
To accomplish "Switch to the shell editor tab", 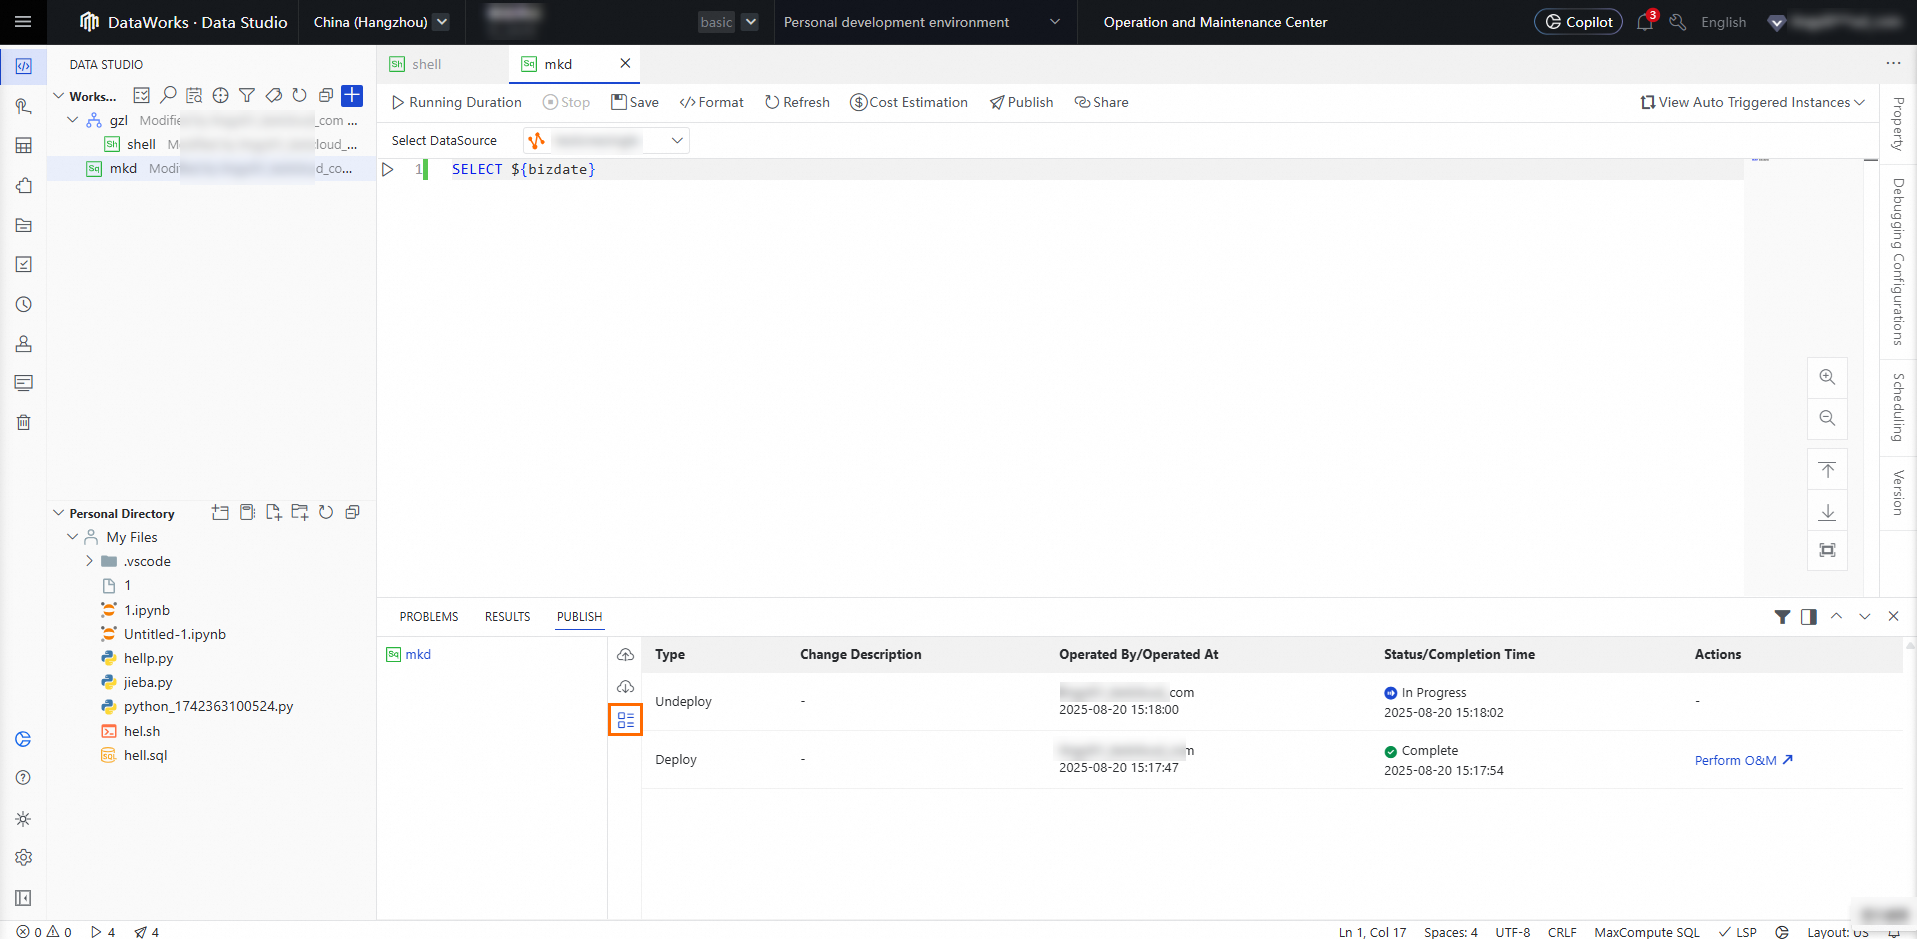I will tap(443, 64).
